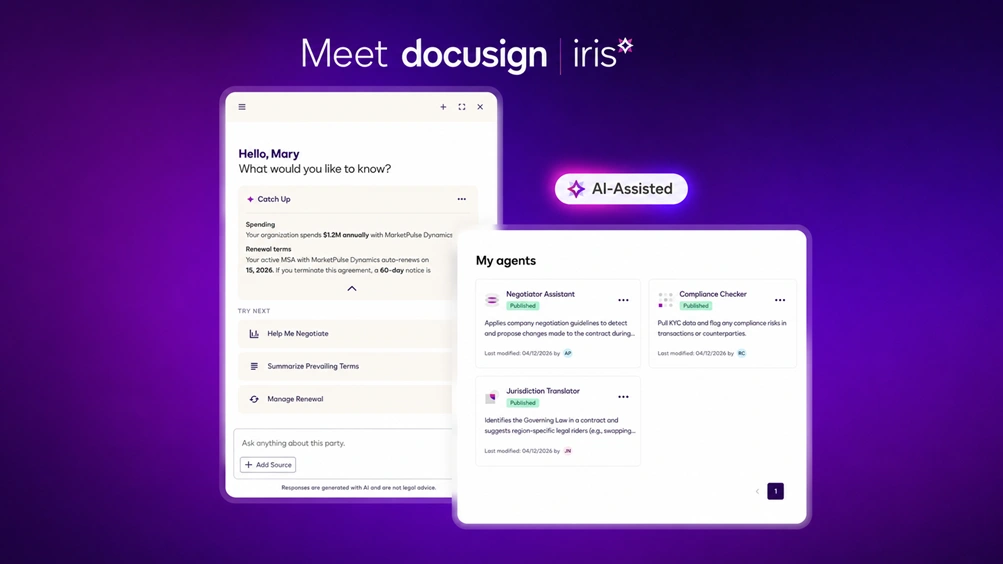The height and width of the screenshot is (564, 1003).
Task: Click the RC avatar on Compliance Checker
Action: click(741, 353)
